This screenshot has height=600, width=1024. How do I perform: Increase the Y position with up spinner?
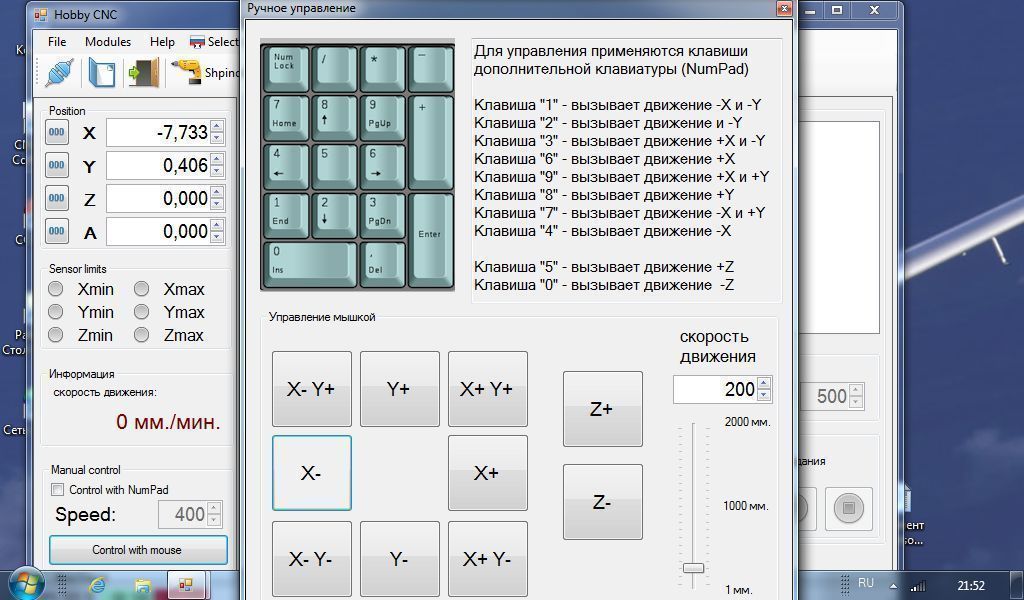click(217, 159)
